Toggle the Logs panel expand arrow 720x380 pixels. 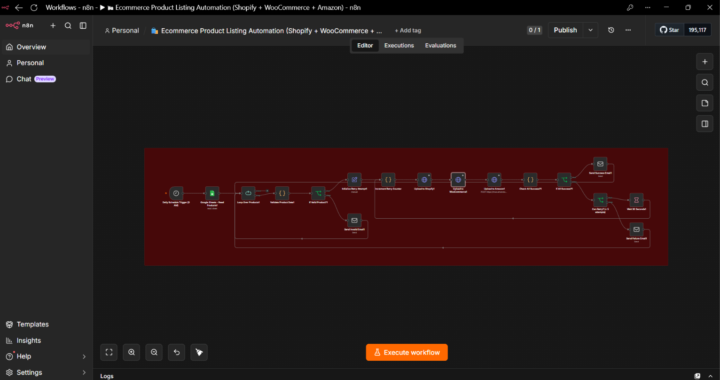710,376
